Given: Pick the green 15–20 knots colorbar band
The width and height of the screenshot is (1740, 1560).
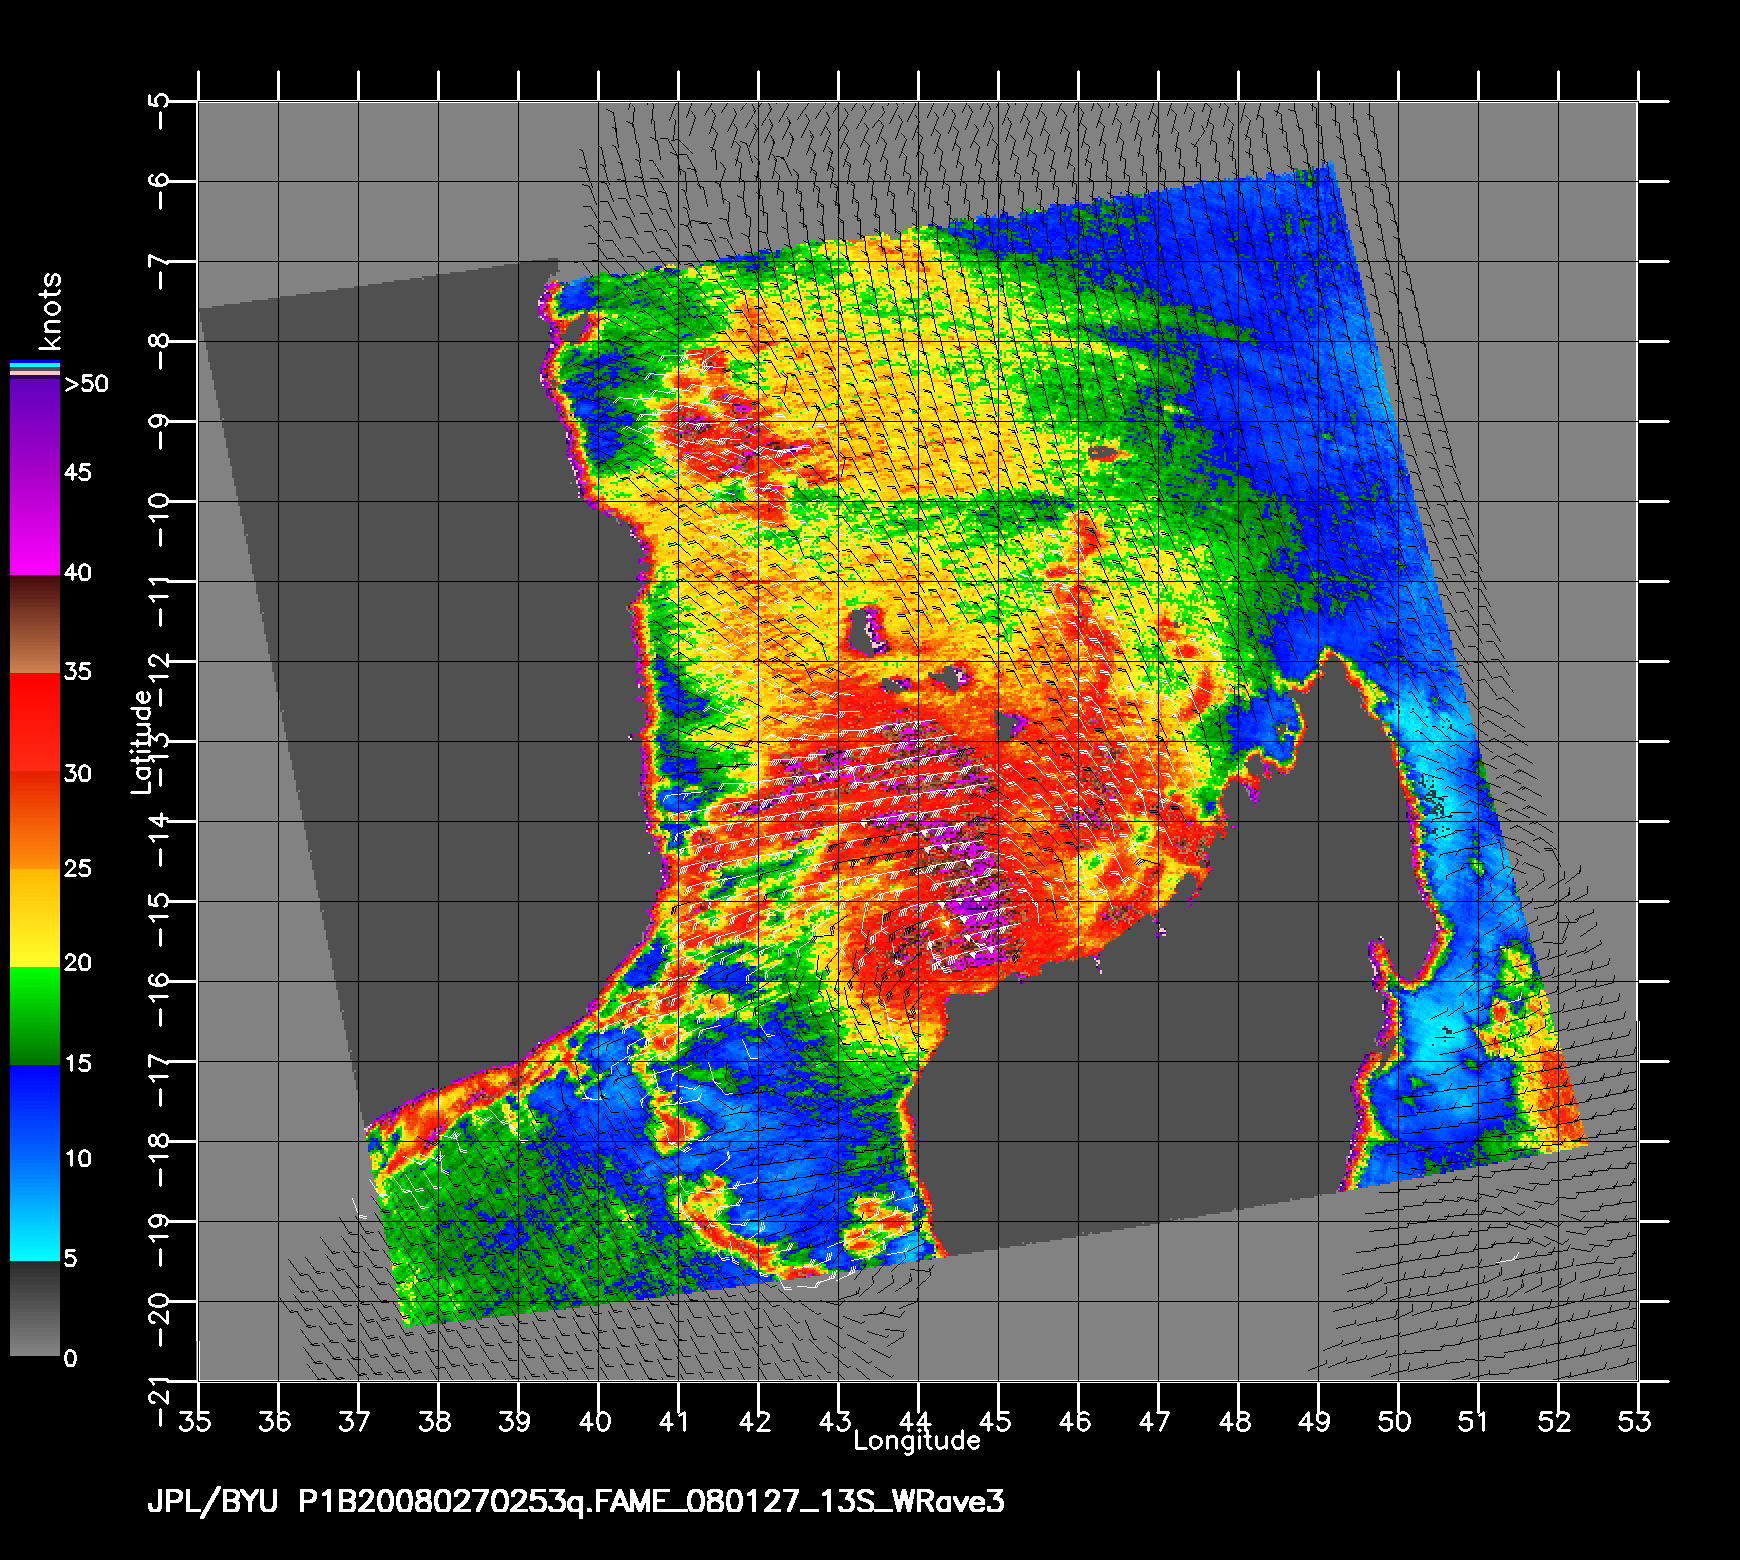Looking at the screenshot, I should 35,1015.
